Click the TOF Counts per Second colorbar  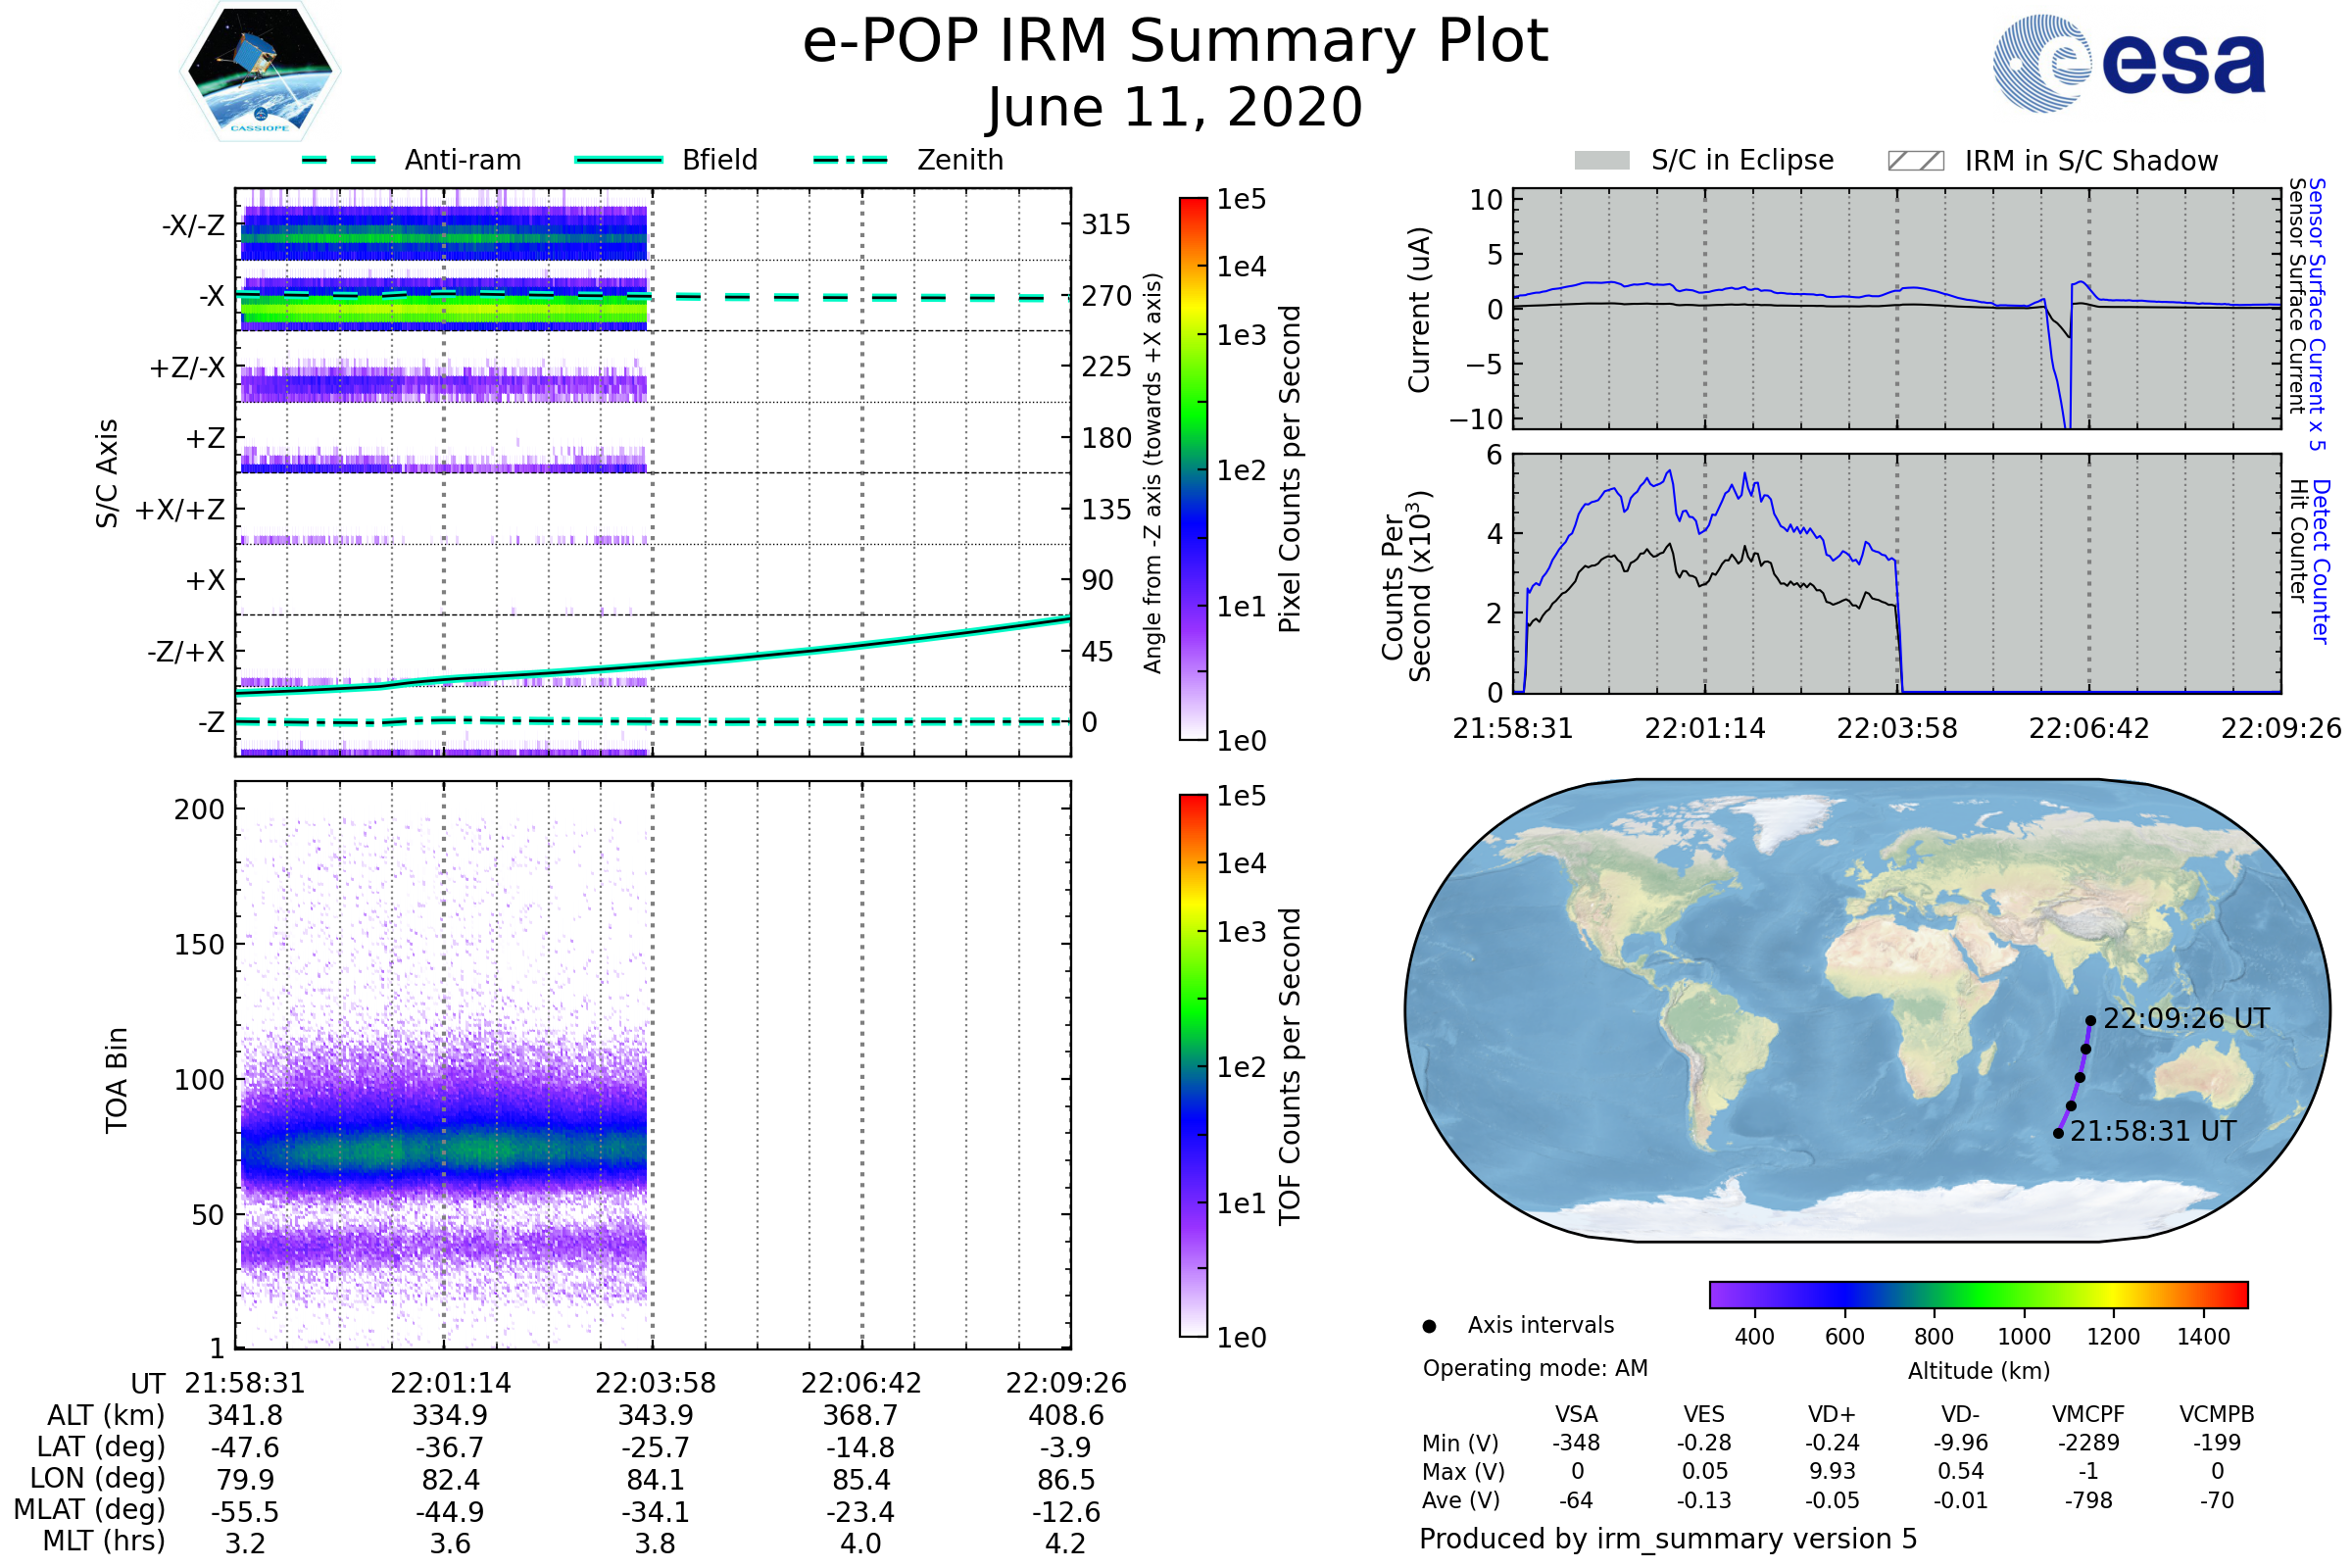pyautogui.click(x=1193, y=1065)
